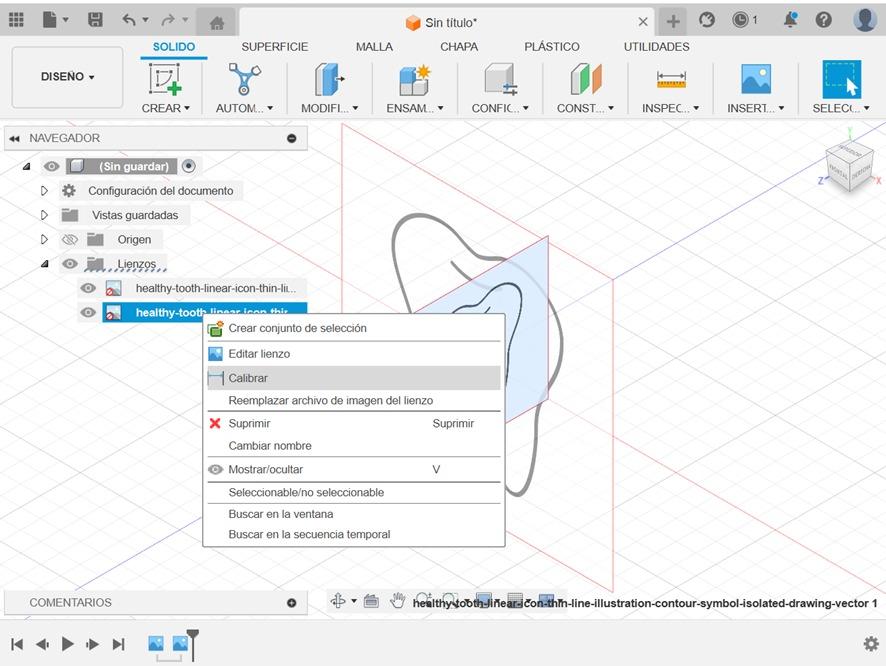Click the Construct plane icon
Screen dimensions: 886x666
click(x=585, y=79)
